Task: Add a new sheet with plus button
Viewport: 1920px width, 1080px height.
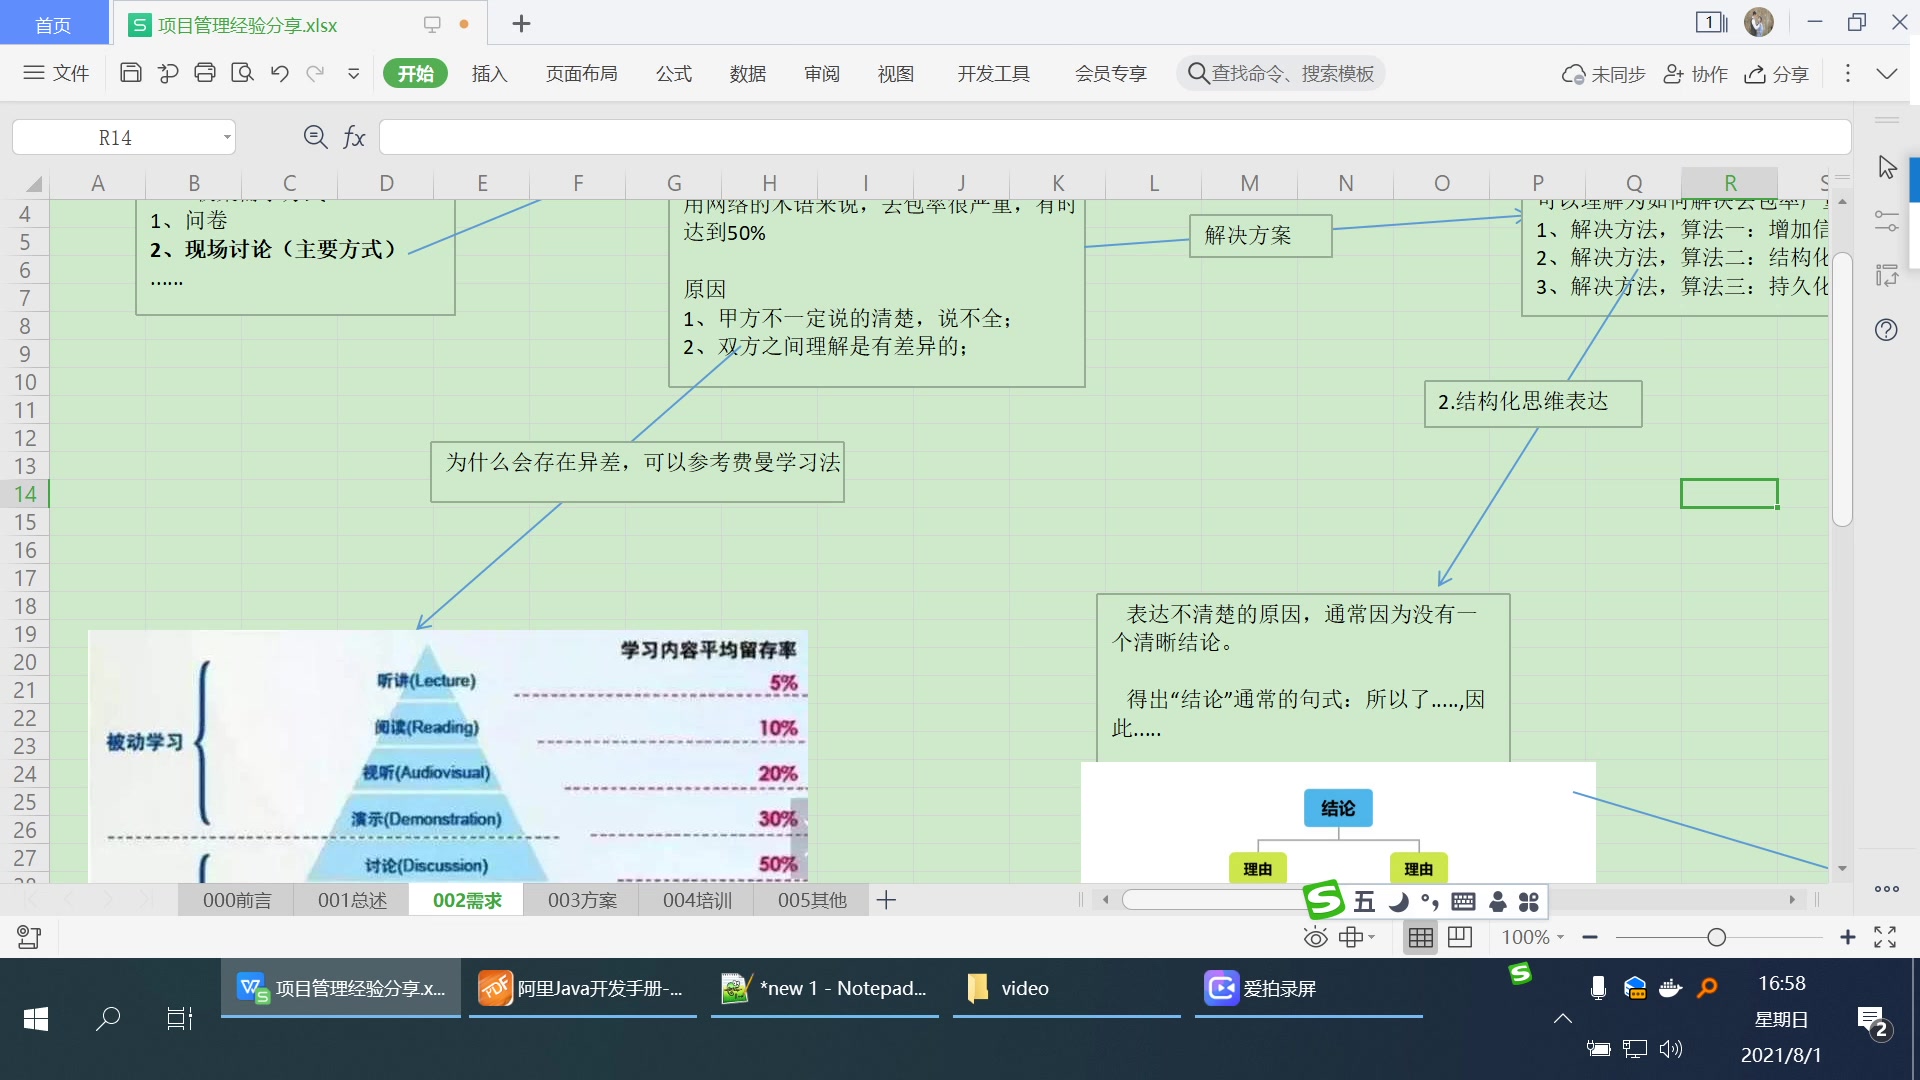Action: point(886,900)
